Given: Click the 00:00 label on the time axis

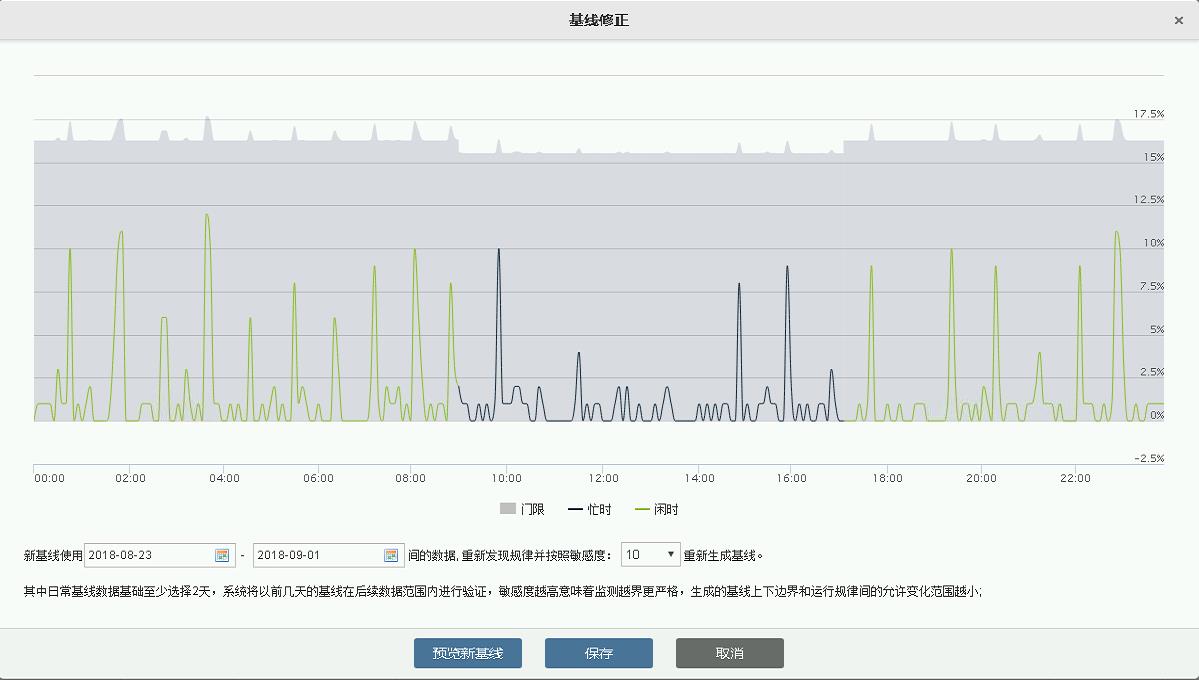Looking at the screenshot, I should click(x=49, y=478).
